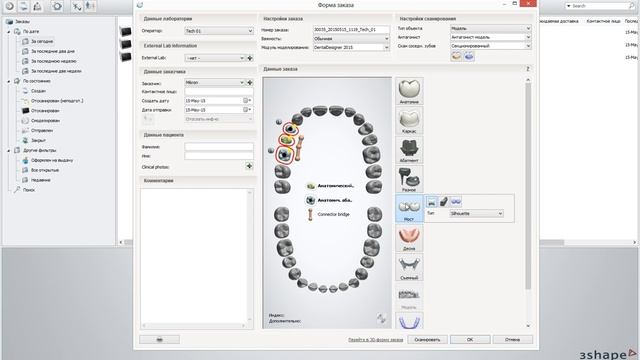Open the Антагонист dropdown
The height and width of the screenshot is (360, 640).
[491, 37]
